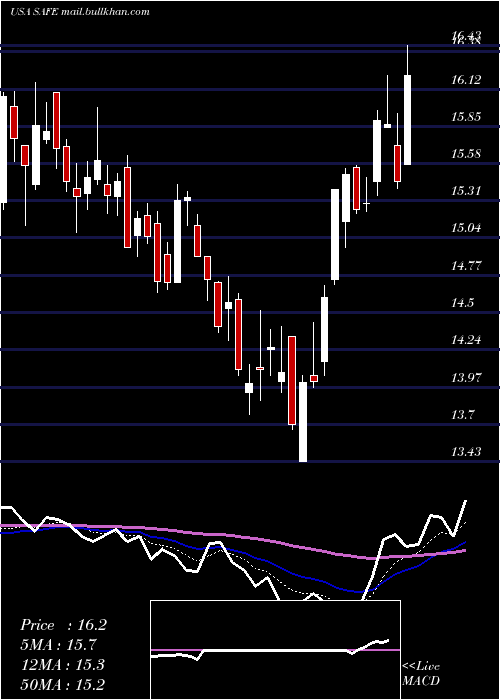
Task: Click the USA SAFE mail.bullkhan.com title text
Action: pyautogui.click(x=79, y=12)
